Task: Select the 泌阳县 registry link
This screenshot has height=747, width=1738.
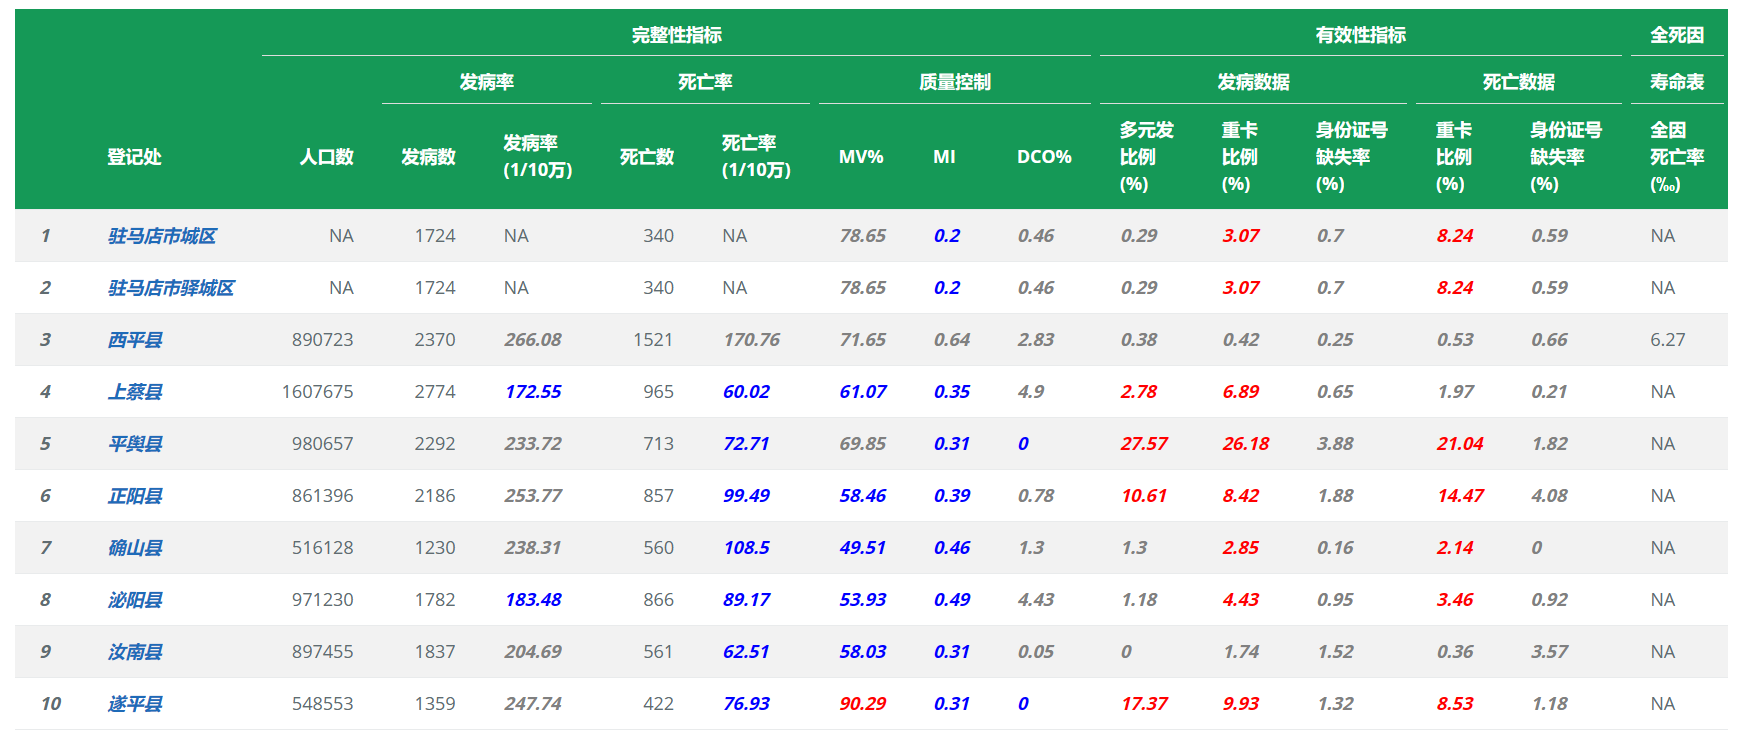Action: tap(135, 600)
